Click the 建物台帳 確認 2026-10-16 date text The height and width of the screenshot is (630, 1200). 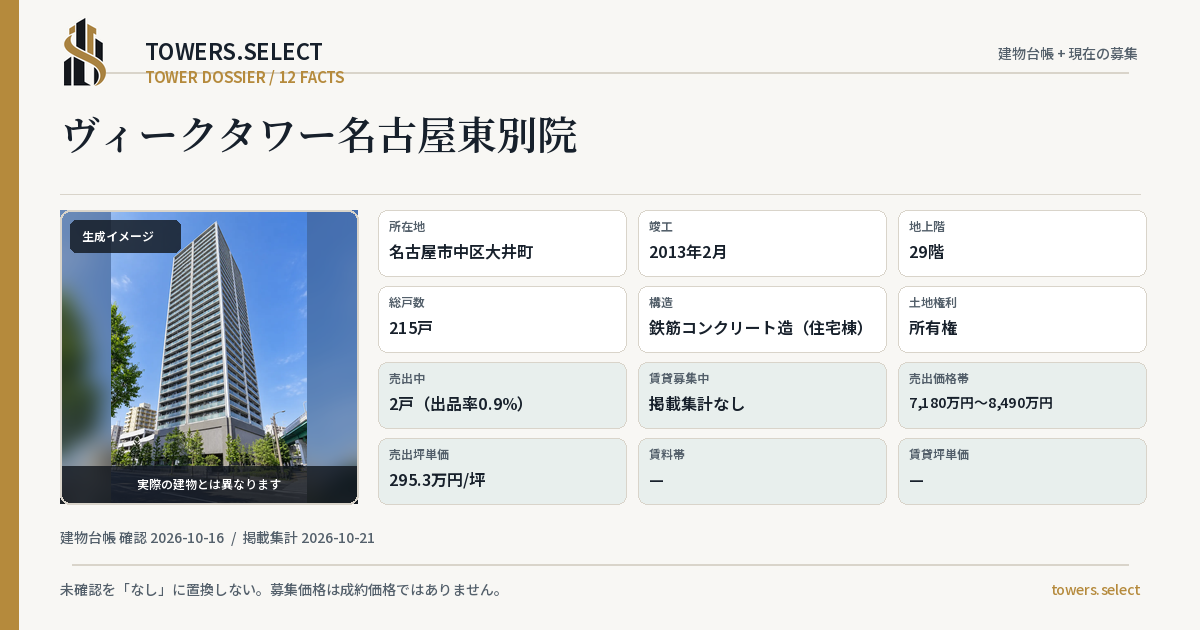click(x=142, y=538)
